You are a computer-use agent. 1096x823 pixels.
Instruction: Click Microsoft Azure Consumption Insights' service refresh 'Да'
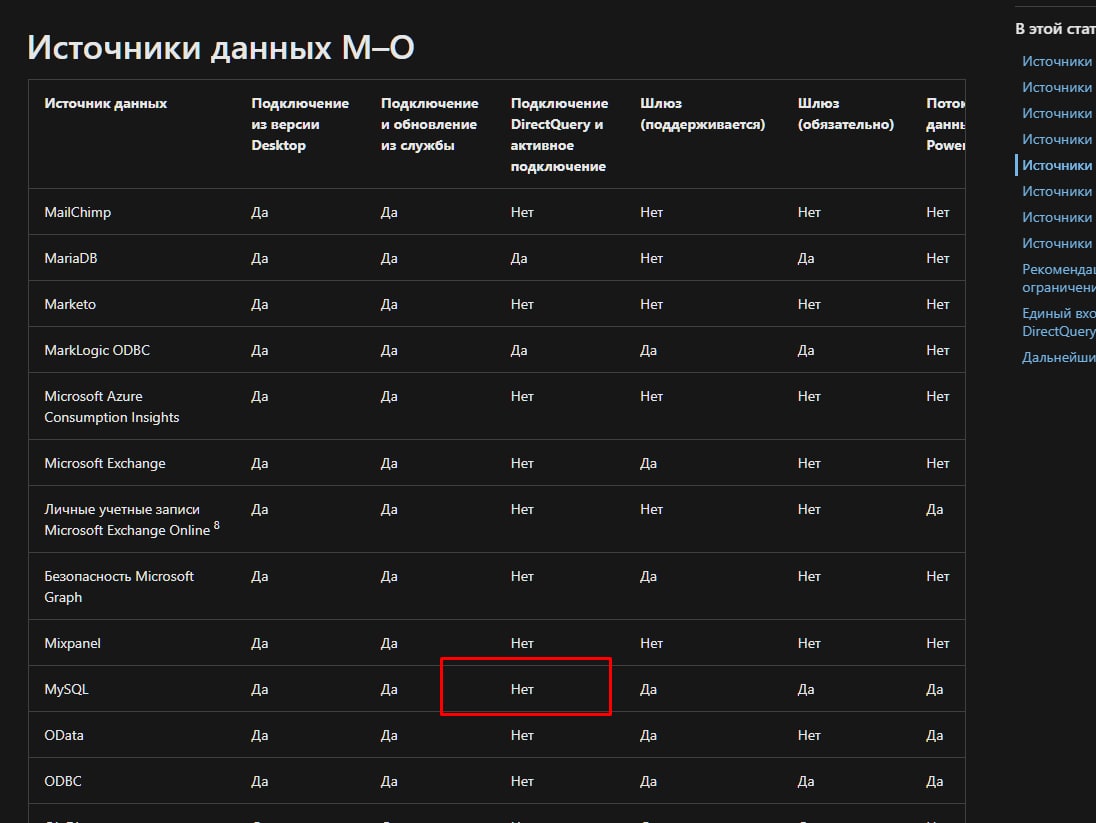pos(389,396)
